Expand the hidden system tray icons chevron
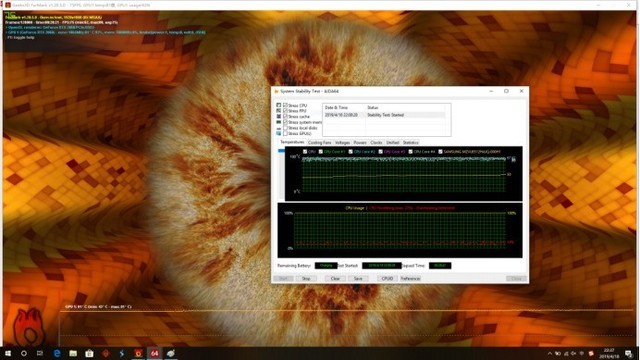The image size is (640, 360). click(549, 353)
